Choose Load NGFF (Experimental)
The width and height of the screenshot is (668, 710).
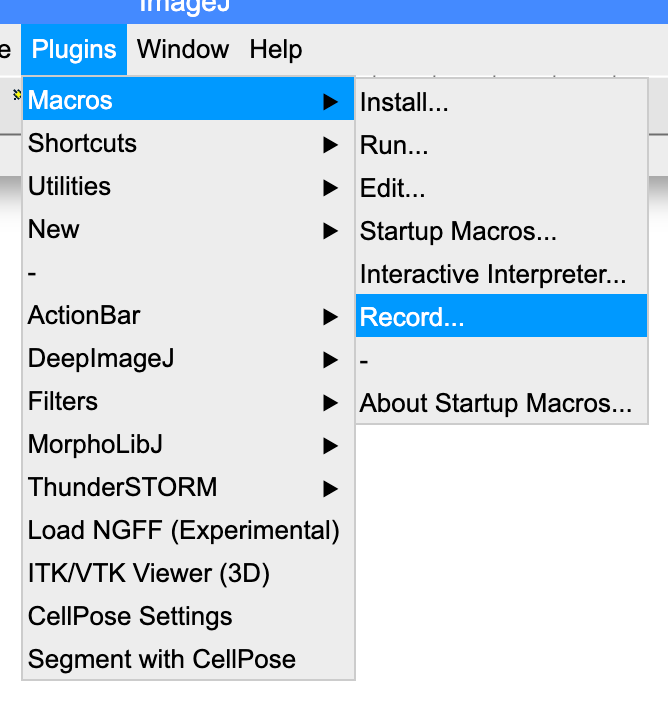(x=188, y=531)
